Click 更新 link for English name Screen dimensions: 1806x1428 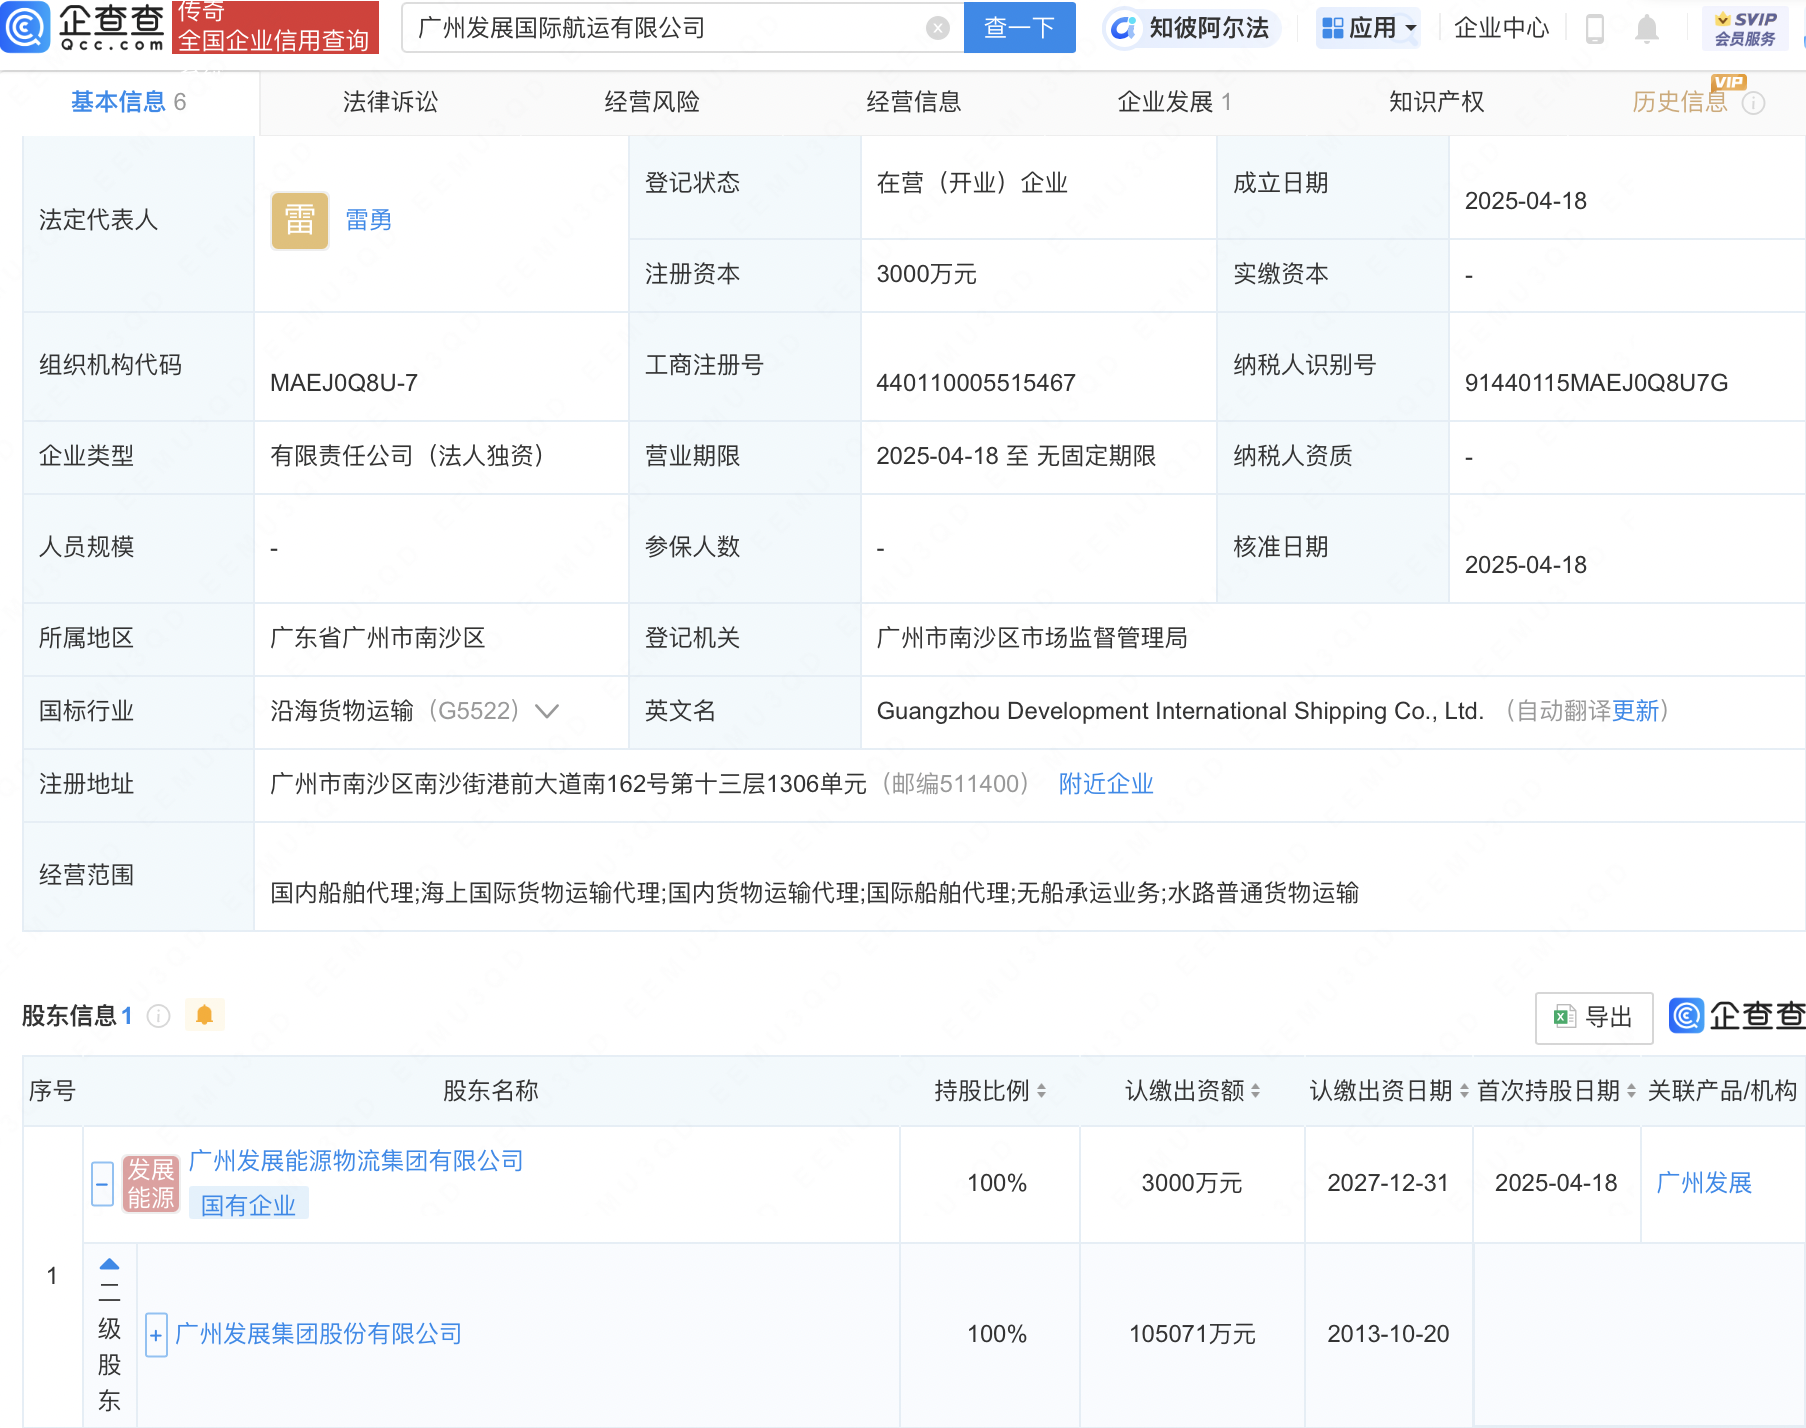tap(1635, 711)
